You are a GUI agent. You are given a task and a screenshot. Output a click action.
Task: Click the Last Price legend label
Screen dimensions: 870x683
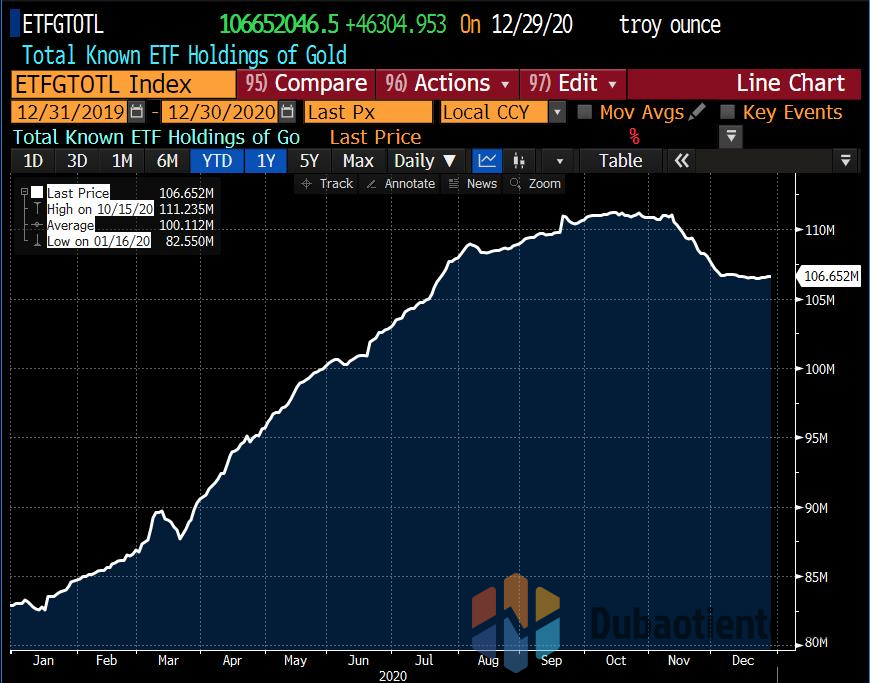tap(78, 193)
